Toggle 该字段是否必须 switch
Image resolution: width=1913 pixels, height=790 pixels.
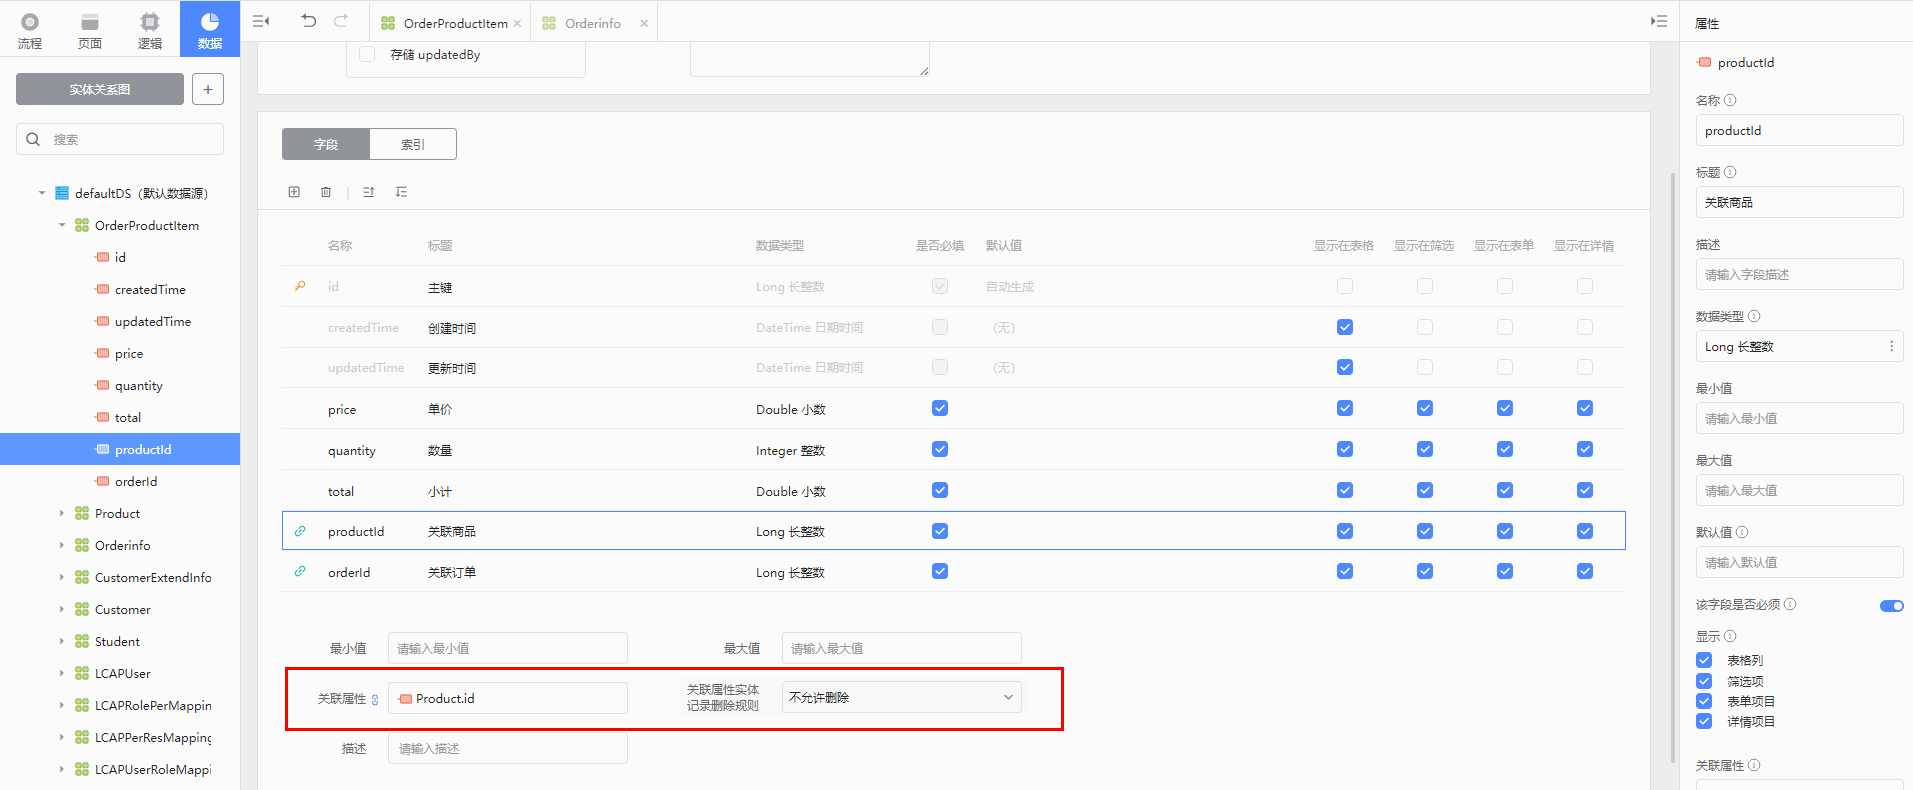tap(1891, 605)
